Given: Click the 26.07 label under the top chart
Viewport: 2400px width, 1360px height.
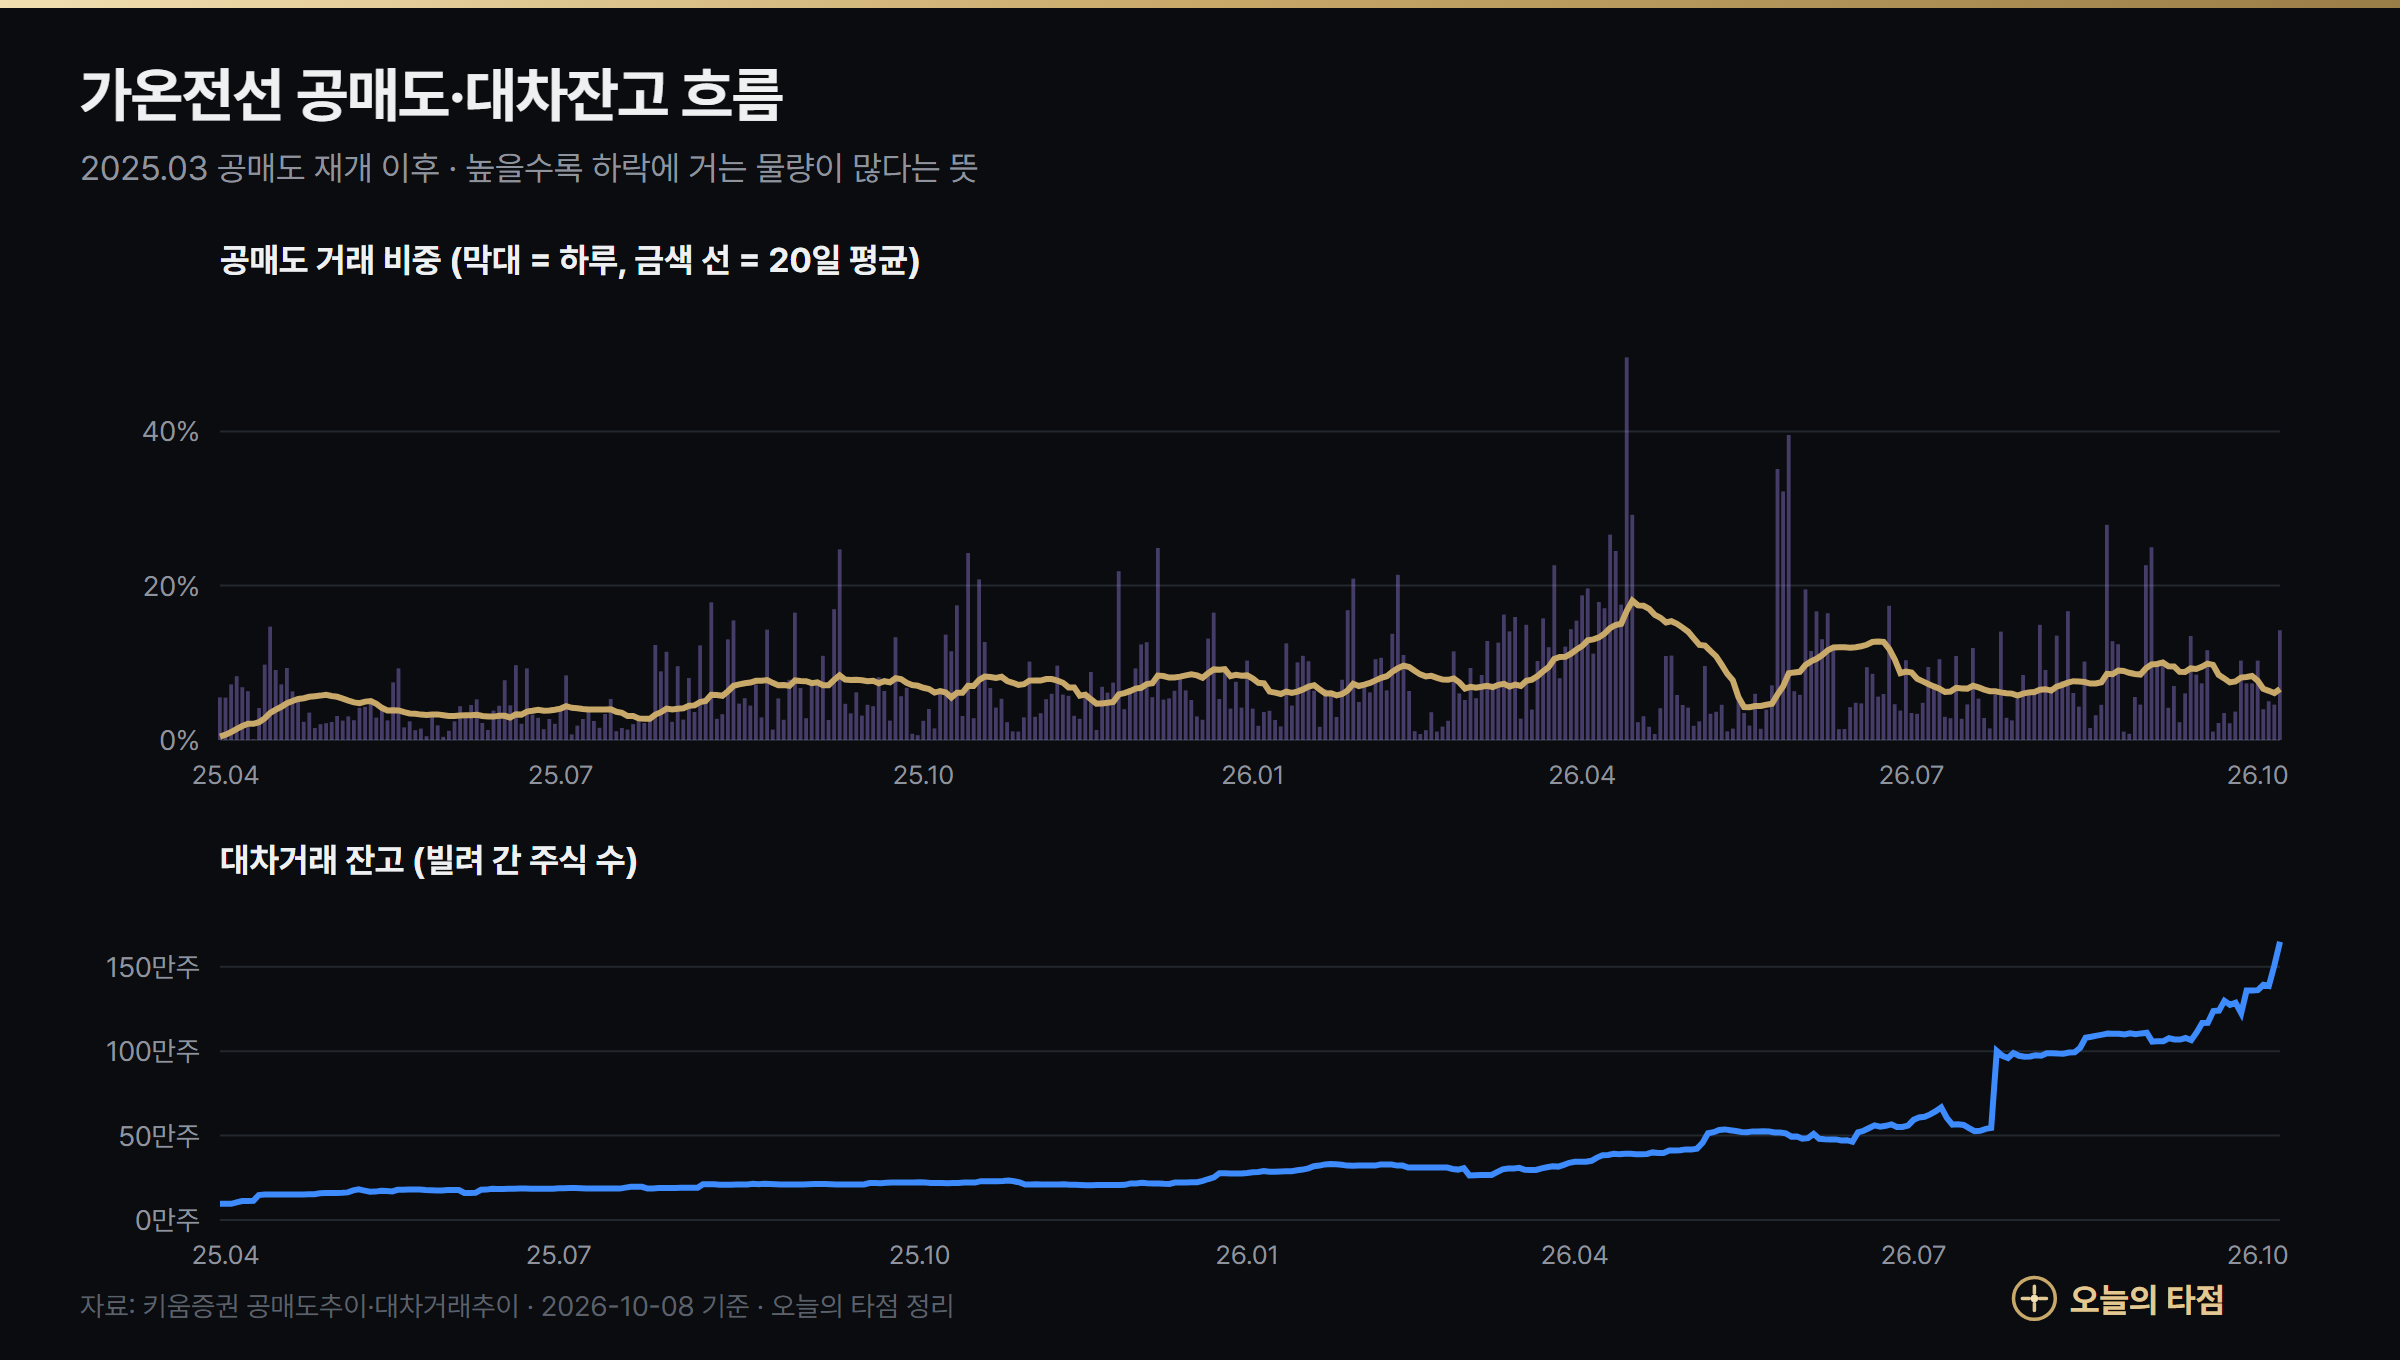Looking at the screenshot, I should click(x=1912, y=775).
